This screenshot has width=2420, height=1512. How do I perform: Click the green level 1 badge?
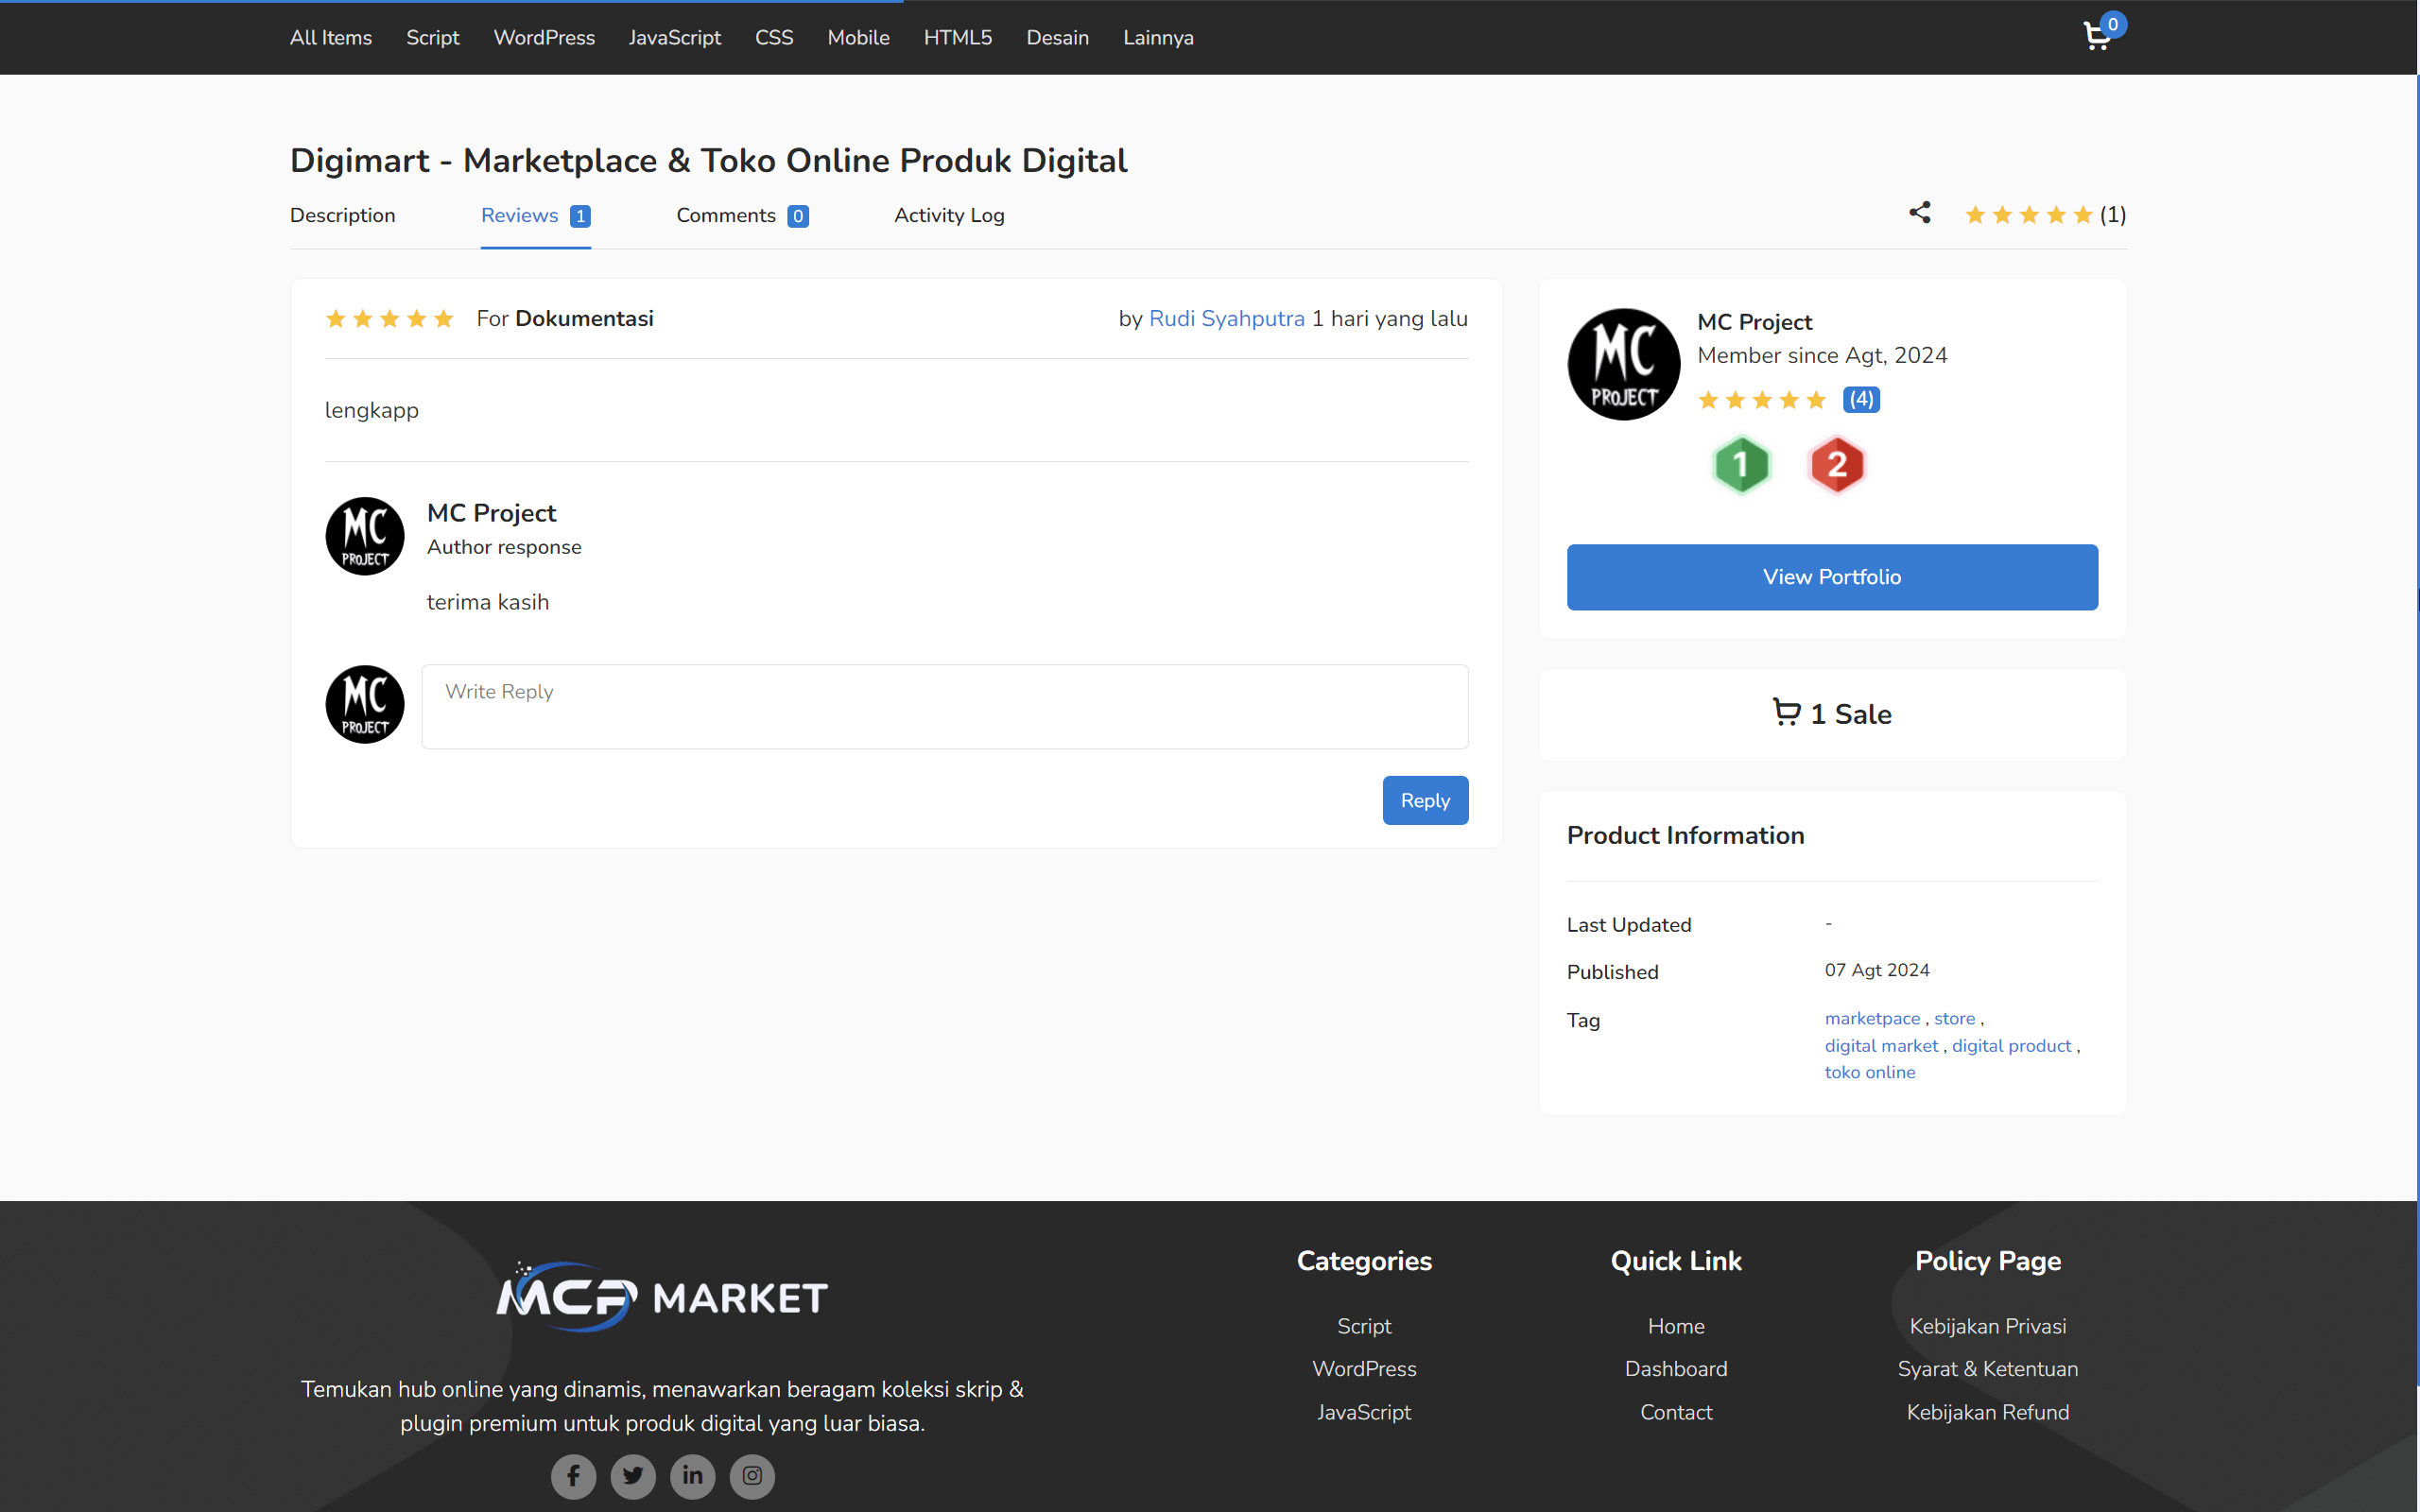click(x=1741, y=465)
